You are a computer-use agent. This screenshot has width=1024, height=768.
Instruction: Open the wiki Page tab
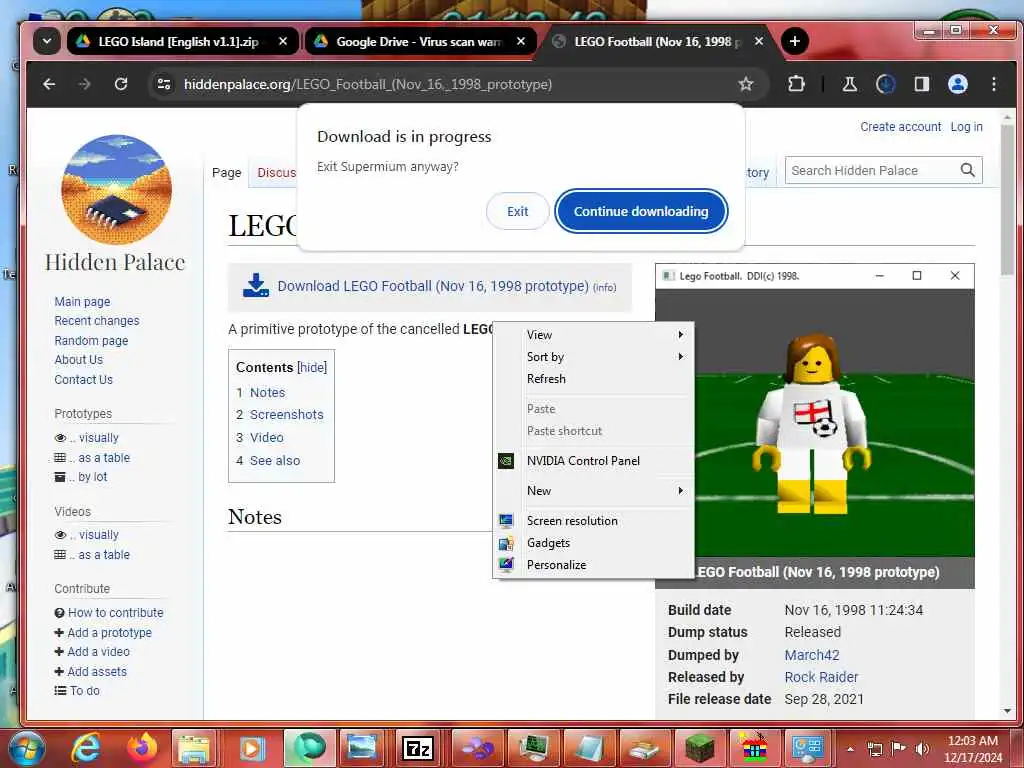[x=227, y=172]
